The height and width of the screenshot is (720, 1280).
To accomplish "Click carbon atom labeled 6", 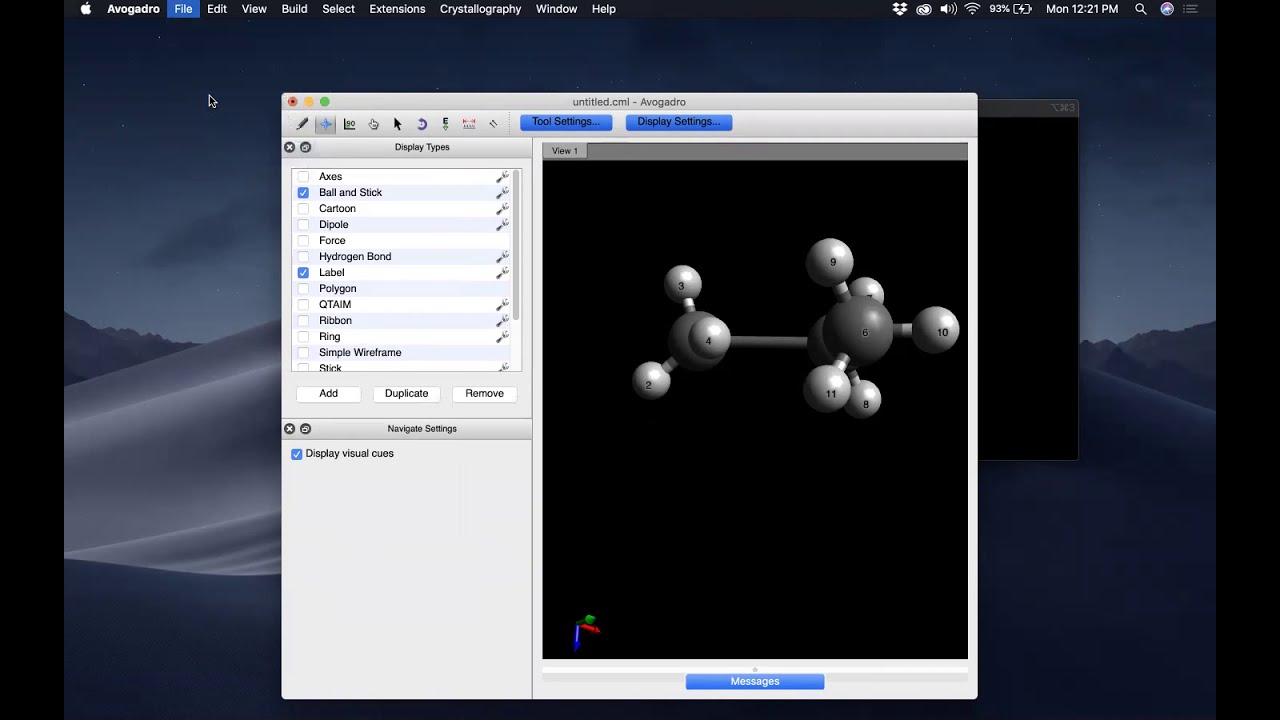I will [858, 332].
